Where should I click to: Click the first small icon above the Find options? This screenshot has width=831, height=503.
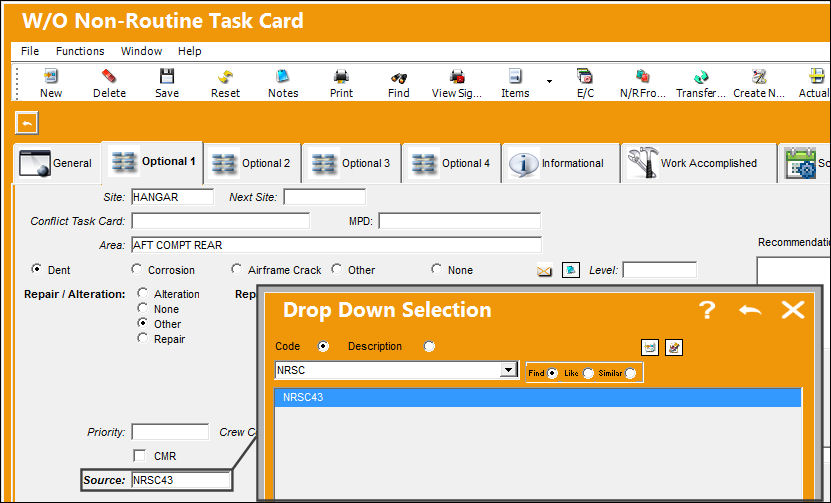pyautogui.click(x=650, y=348)
